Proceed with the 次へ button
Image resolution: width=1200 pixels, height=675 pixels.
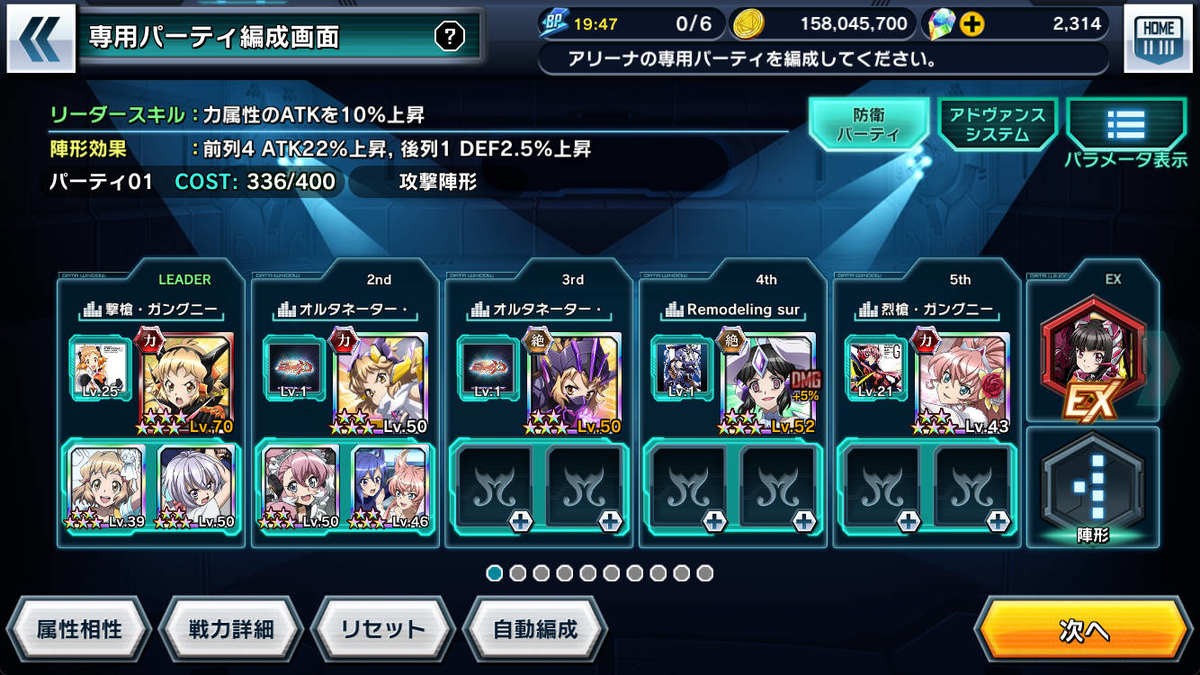pos(1084,631)
